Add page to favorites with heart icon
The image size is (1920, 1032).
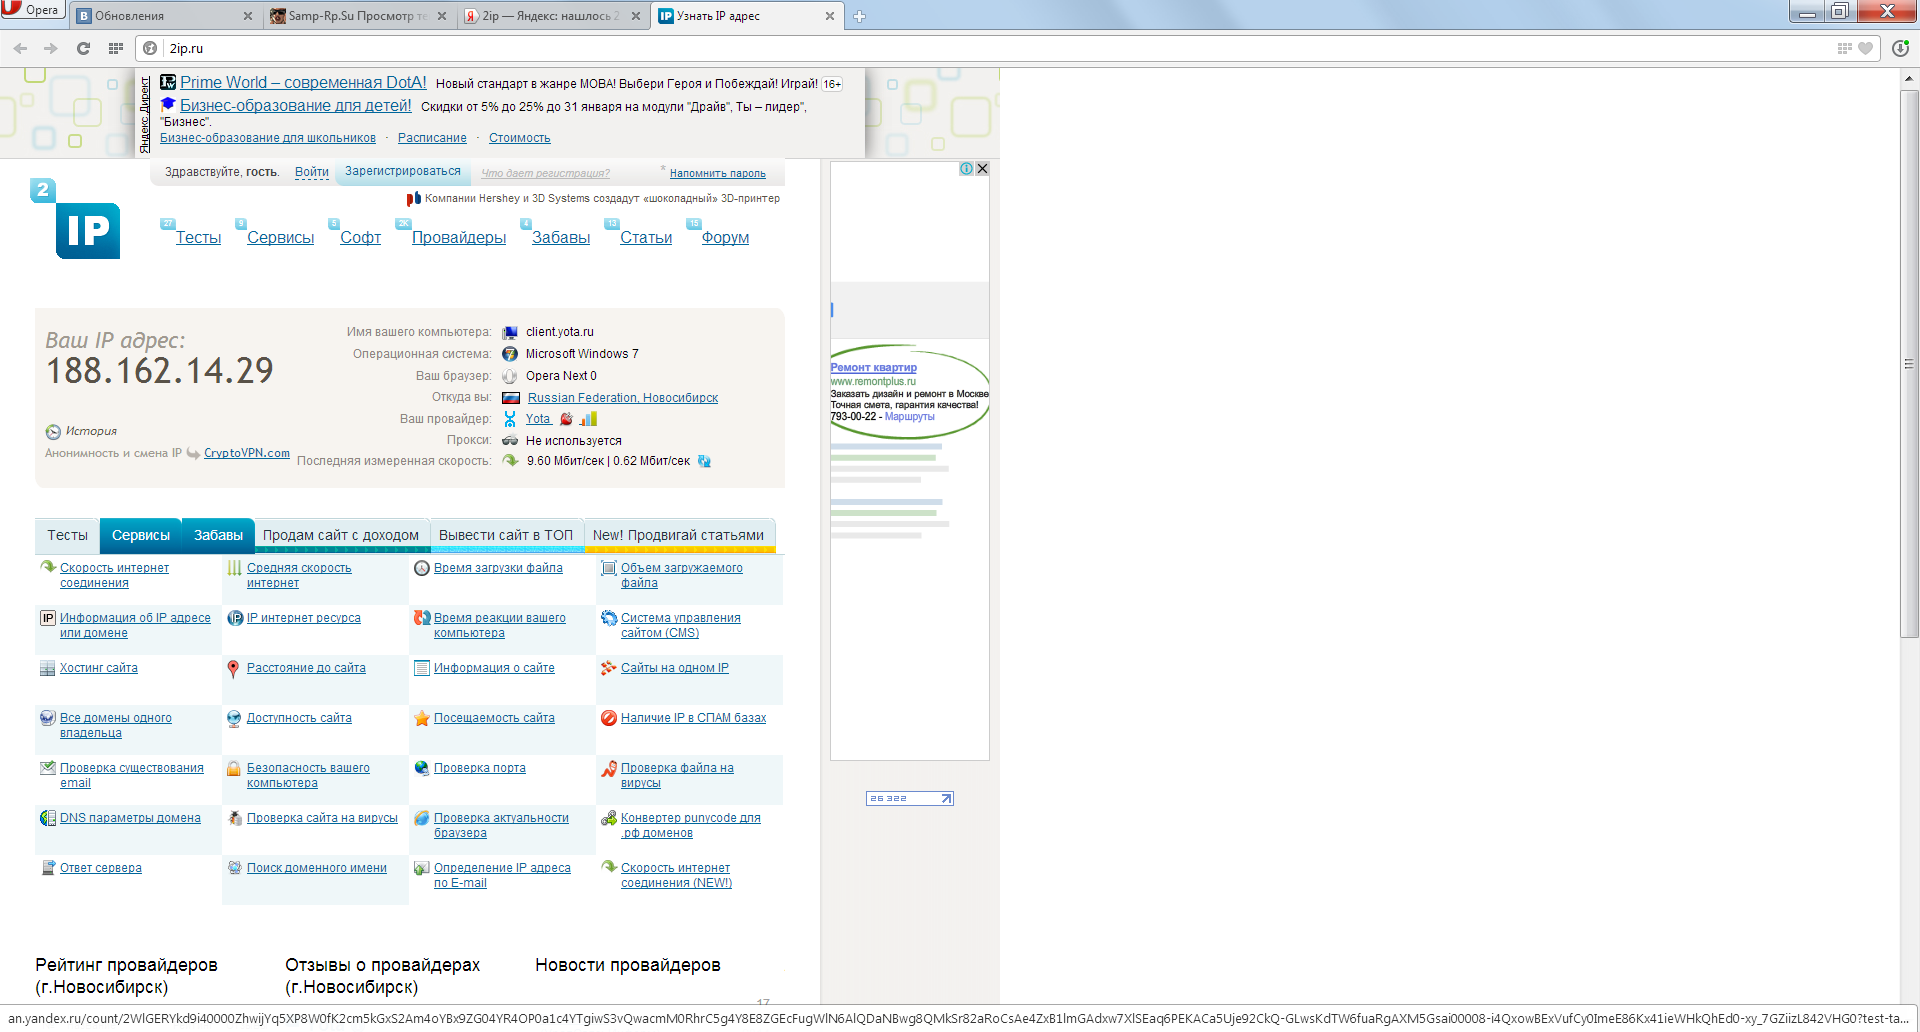point(1865,48)
